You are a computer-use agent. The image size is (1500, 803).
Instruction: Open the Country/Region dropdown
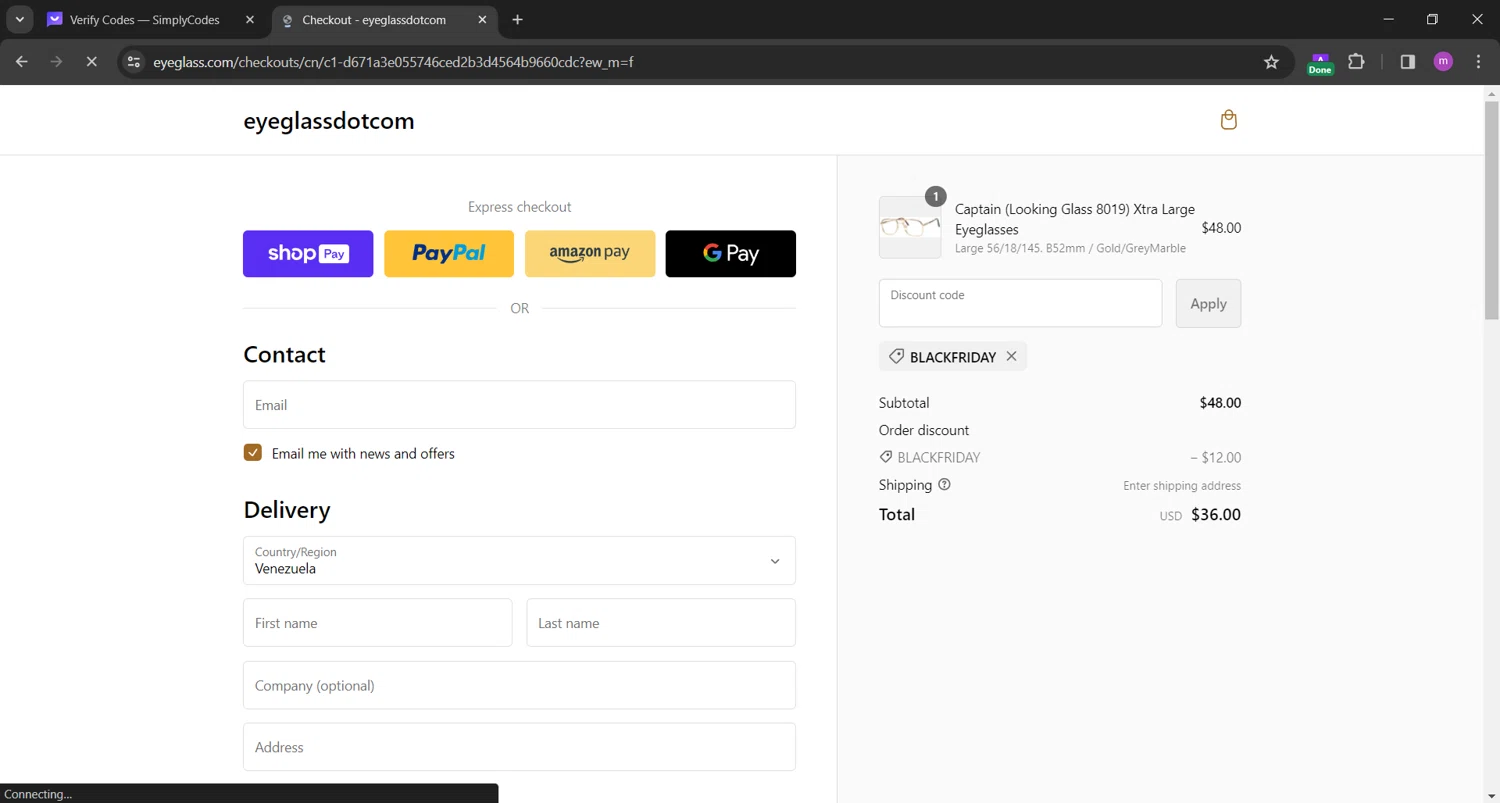point(519,560)
